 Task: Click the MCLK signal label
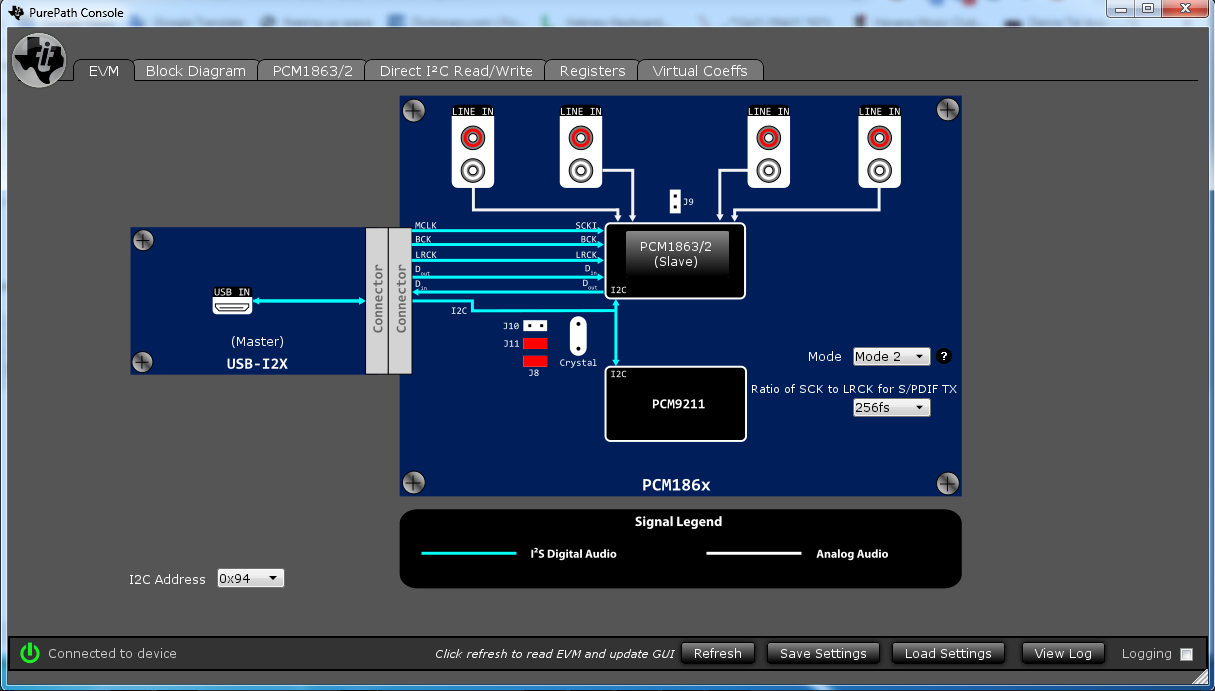coord(425,226)
